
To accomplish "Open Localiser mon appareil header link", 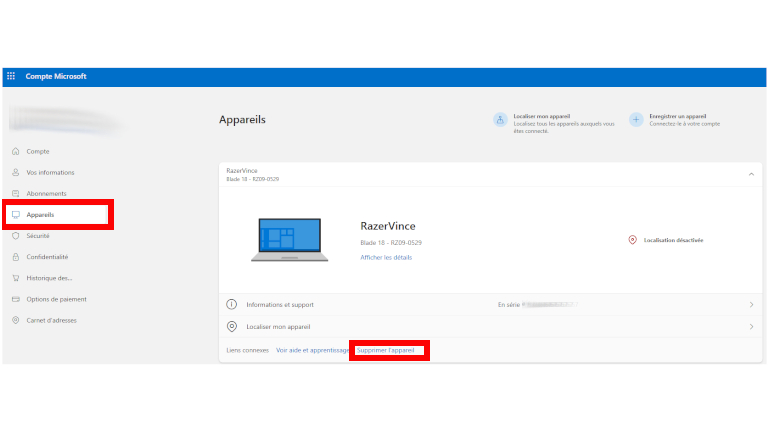I will click(541, 117).
